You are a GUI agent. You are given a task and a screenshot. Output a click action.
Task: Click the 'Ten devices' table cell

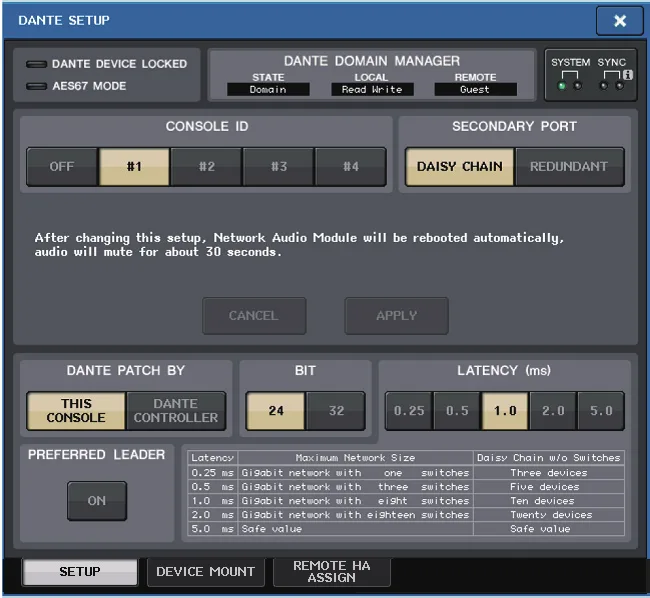tap(549, 501)
